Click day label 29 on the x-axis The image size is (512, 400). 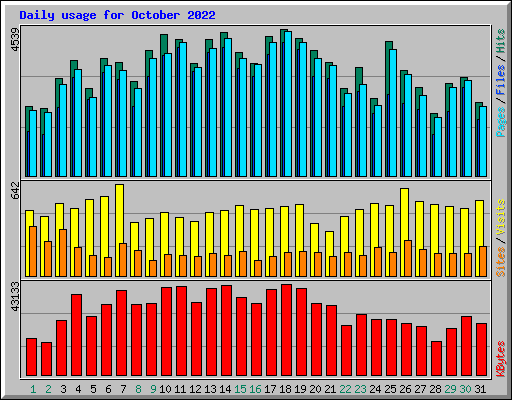point(450,389)
